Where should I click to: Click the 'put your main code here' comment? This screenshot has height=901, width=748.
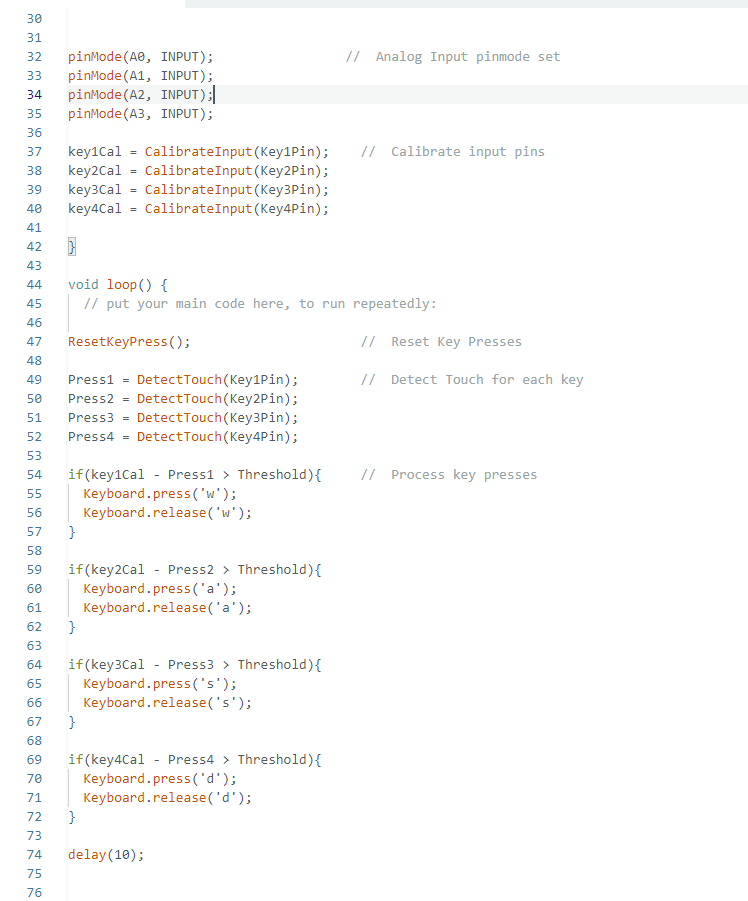pyautogui.click(x=260, y=304)
